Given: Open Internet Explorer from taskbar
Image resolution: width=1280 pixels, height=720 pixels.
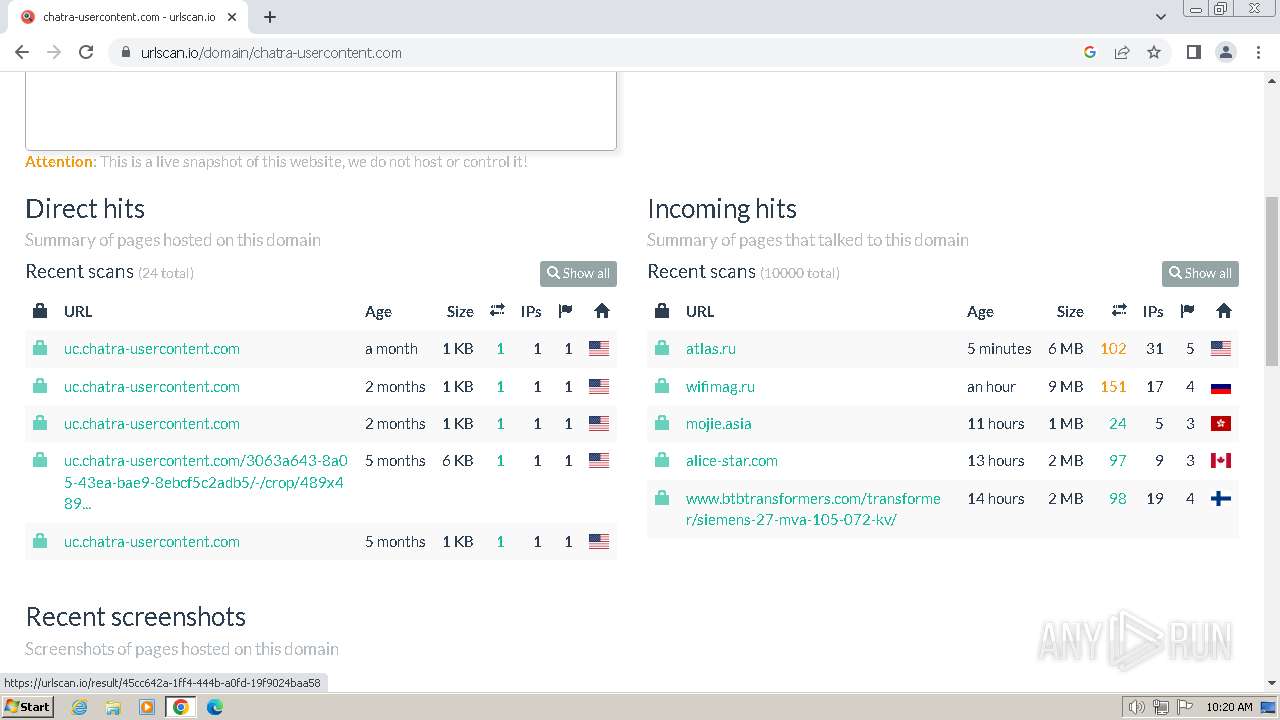Looking at the screenshot, I should click(x=80, y=707).
